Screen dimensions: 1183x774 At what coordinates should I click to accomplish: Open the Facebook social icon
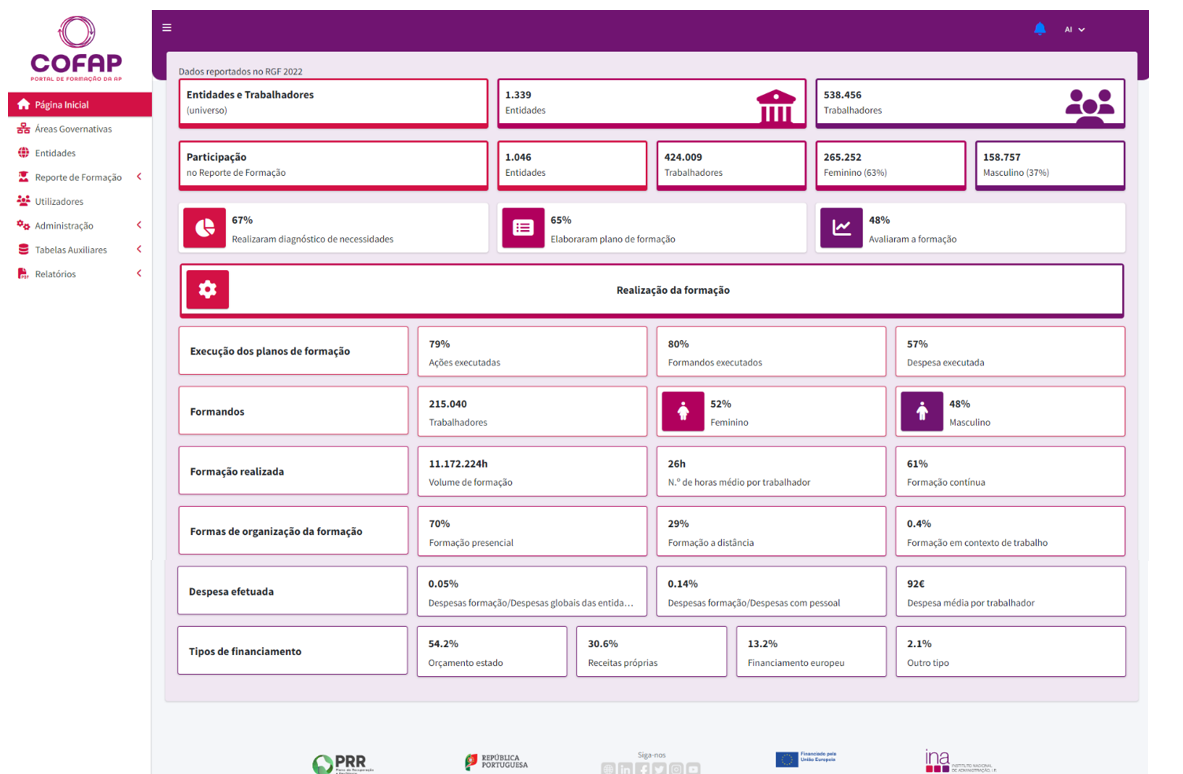click(642, 769)
